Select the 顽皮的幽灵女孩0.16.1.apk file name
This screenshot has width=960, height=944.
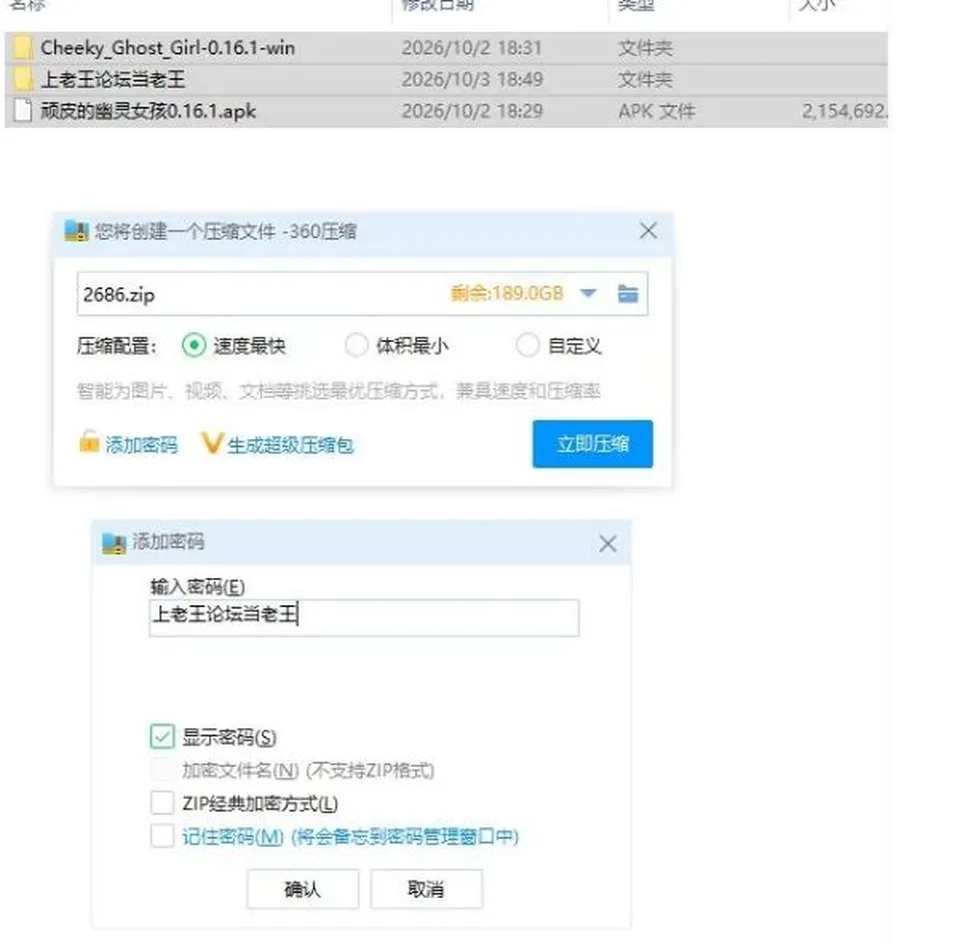coord(148,111)
